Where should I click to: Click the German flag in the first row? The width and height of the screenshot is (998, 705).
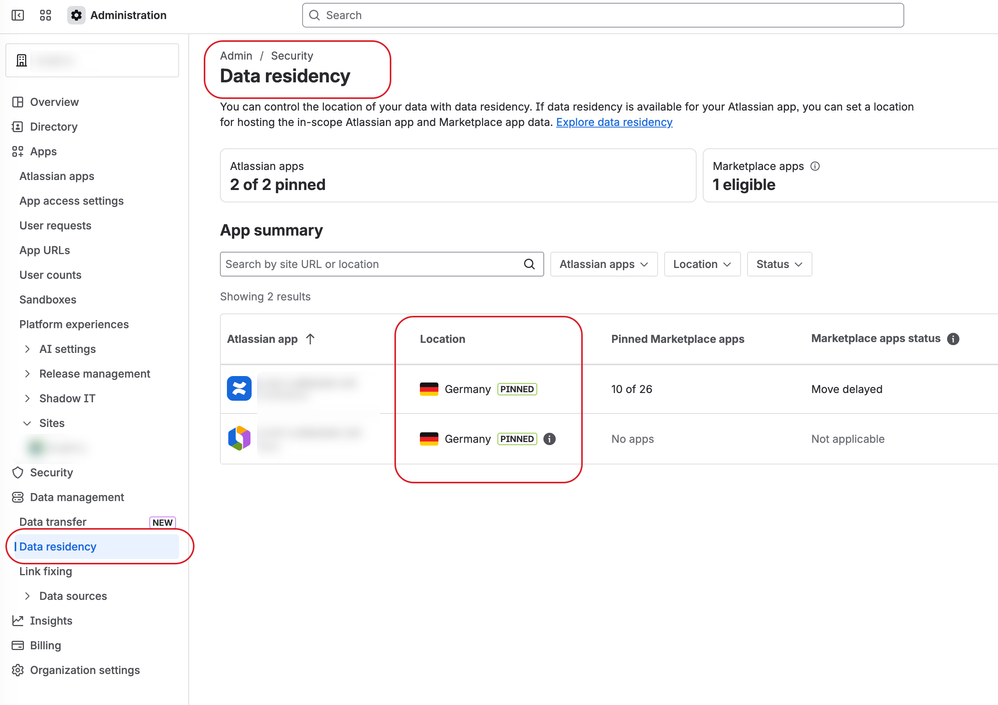point(429,389)
